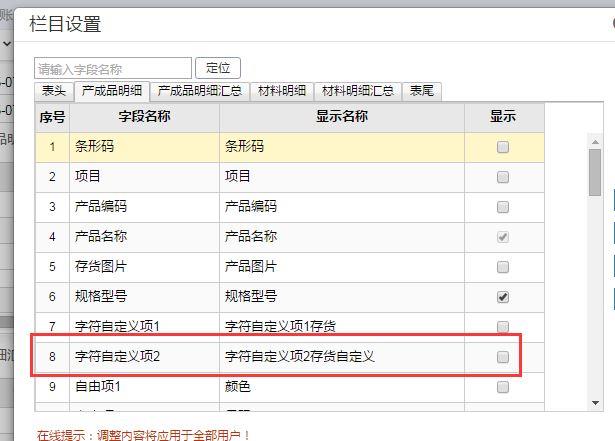
Task: Open the 产成品明细汇总 tab
Action: coord(200,91)
